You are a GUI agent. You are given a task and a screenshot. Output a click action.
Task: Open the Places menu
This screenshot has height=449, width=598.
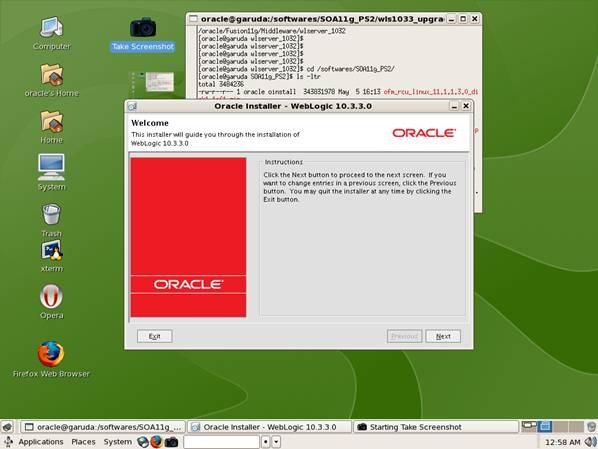pos(83,442)
